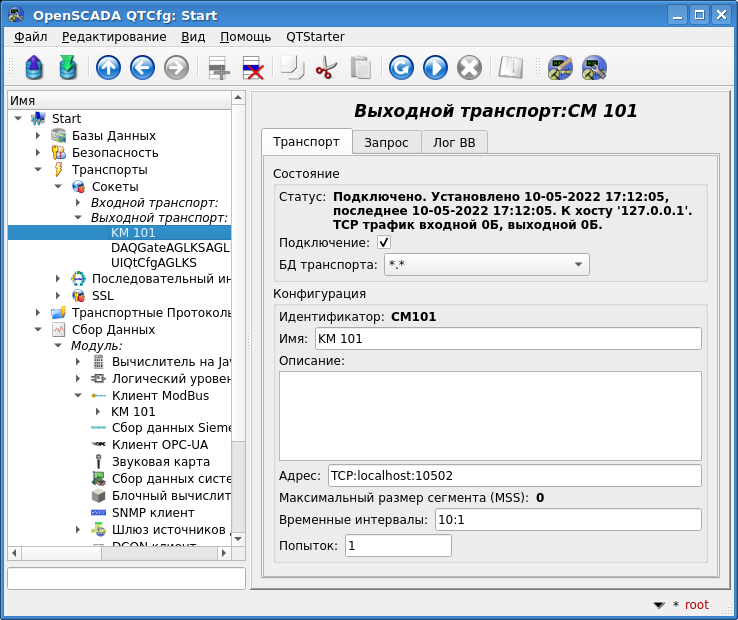This screenshot has width=738, height=620.
Task: Select DAQGateAGLKSAGL tree item
Action: pos(170,248)
